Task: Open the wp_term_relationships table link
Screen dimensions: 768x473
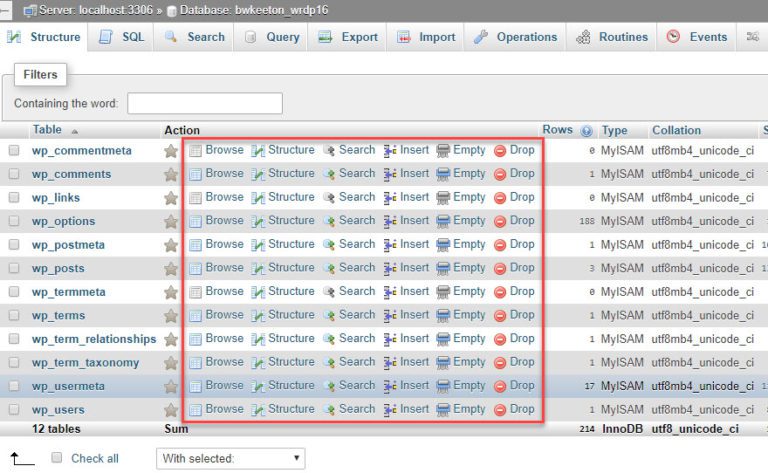Action: [x=94, y=339]
